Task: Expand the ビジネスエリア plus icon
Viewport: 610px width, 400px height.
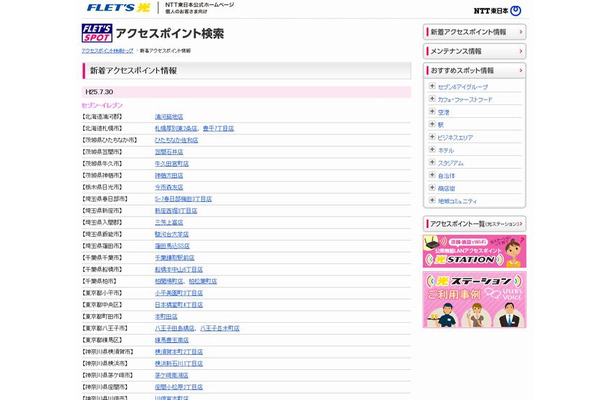Action: click(432, 137)
